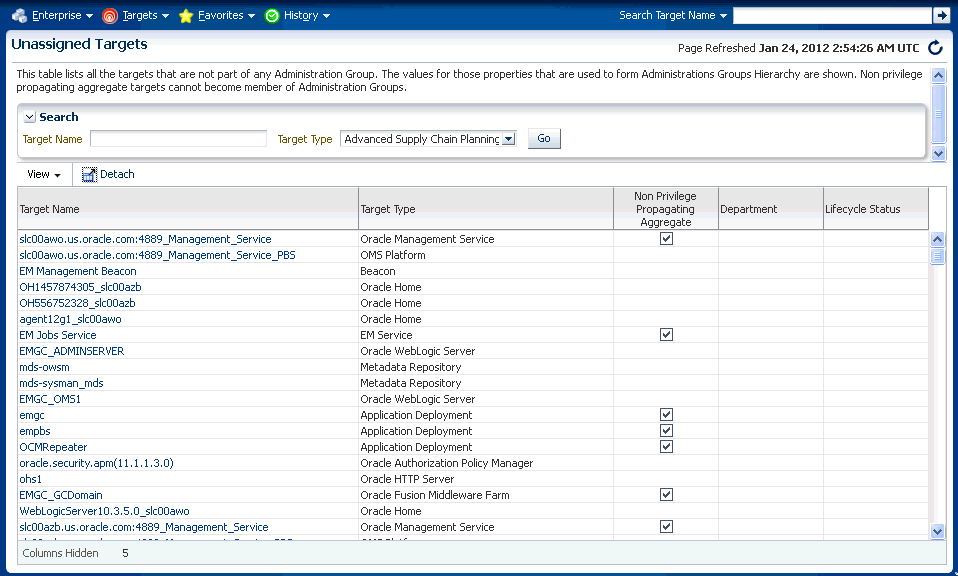Open OH556752328_slc00azb link
Viewport: 958px width, 576px height.
point(77,303)
